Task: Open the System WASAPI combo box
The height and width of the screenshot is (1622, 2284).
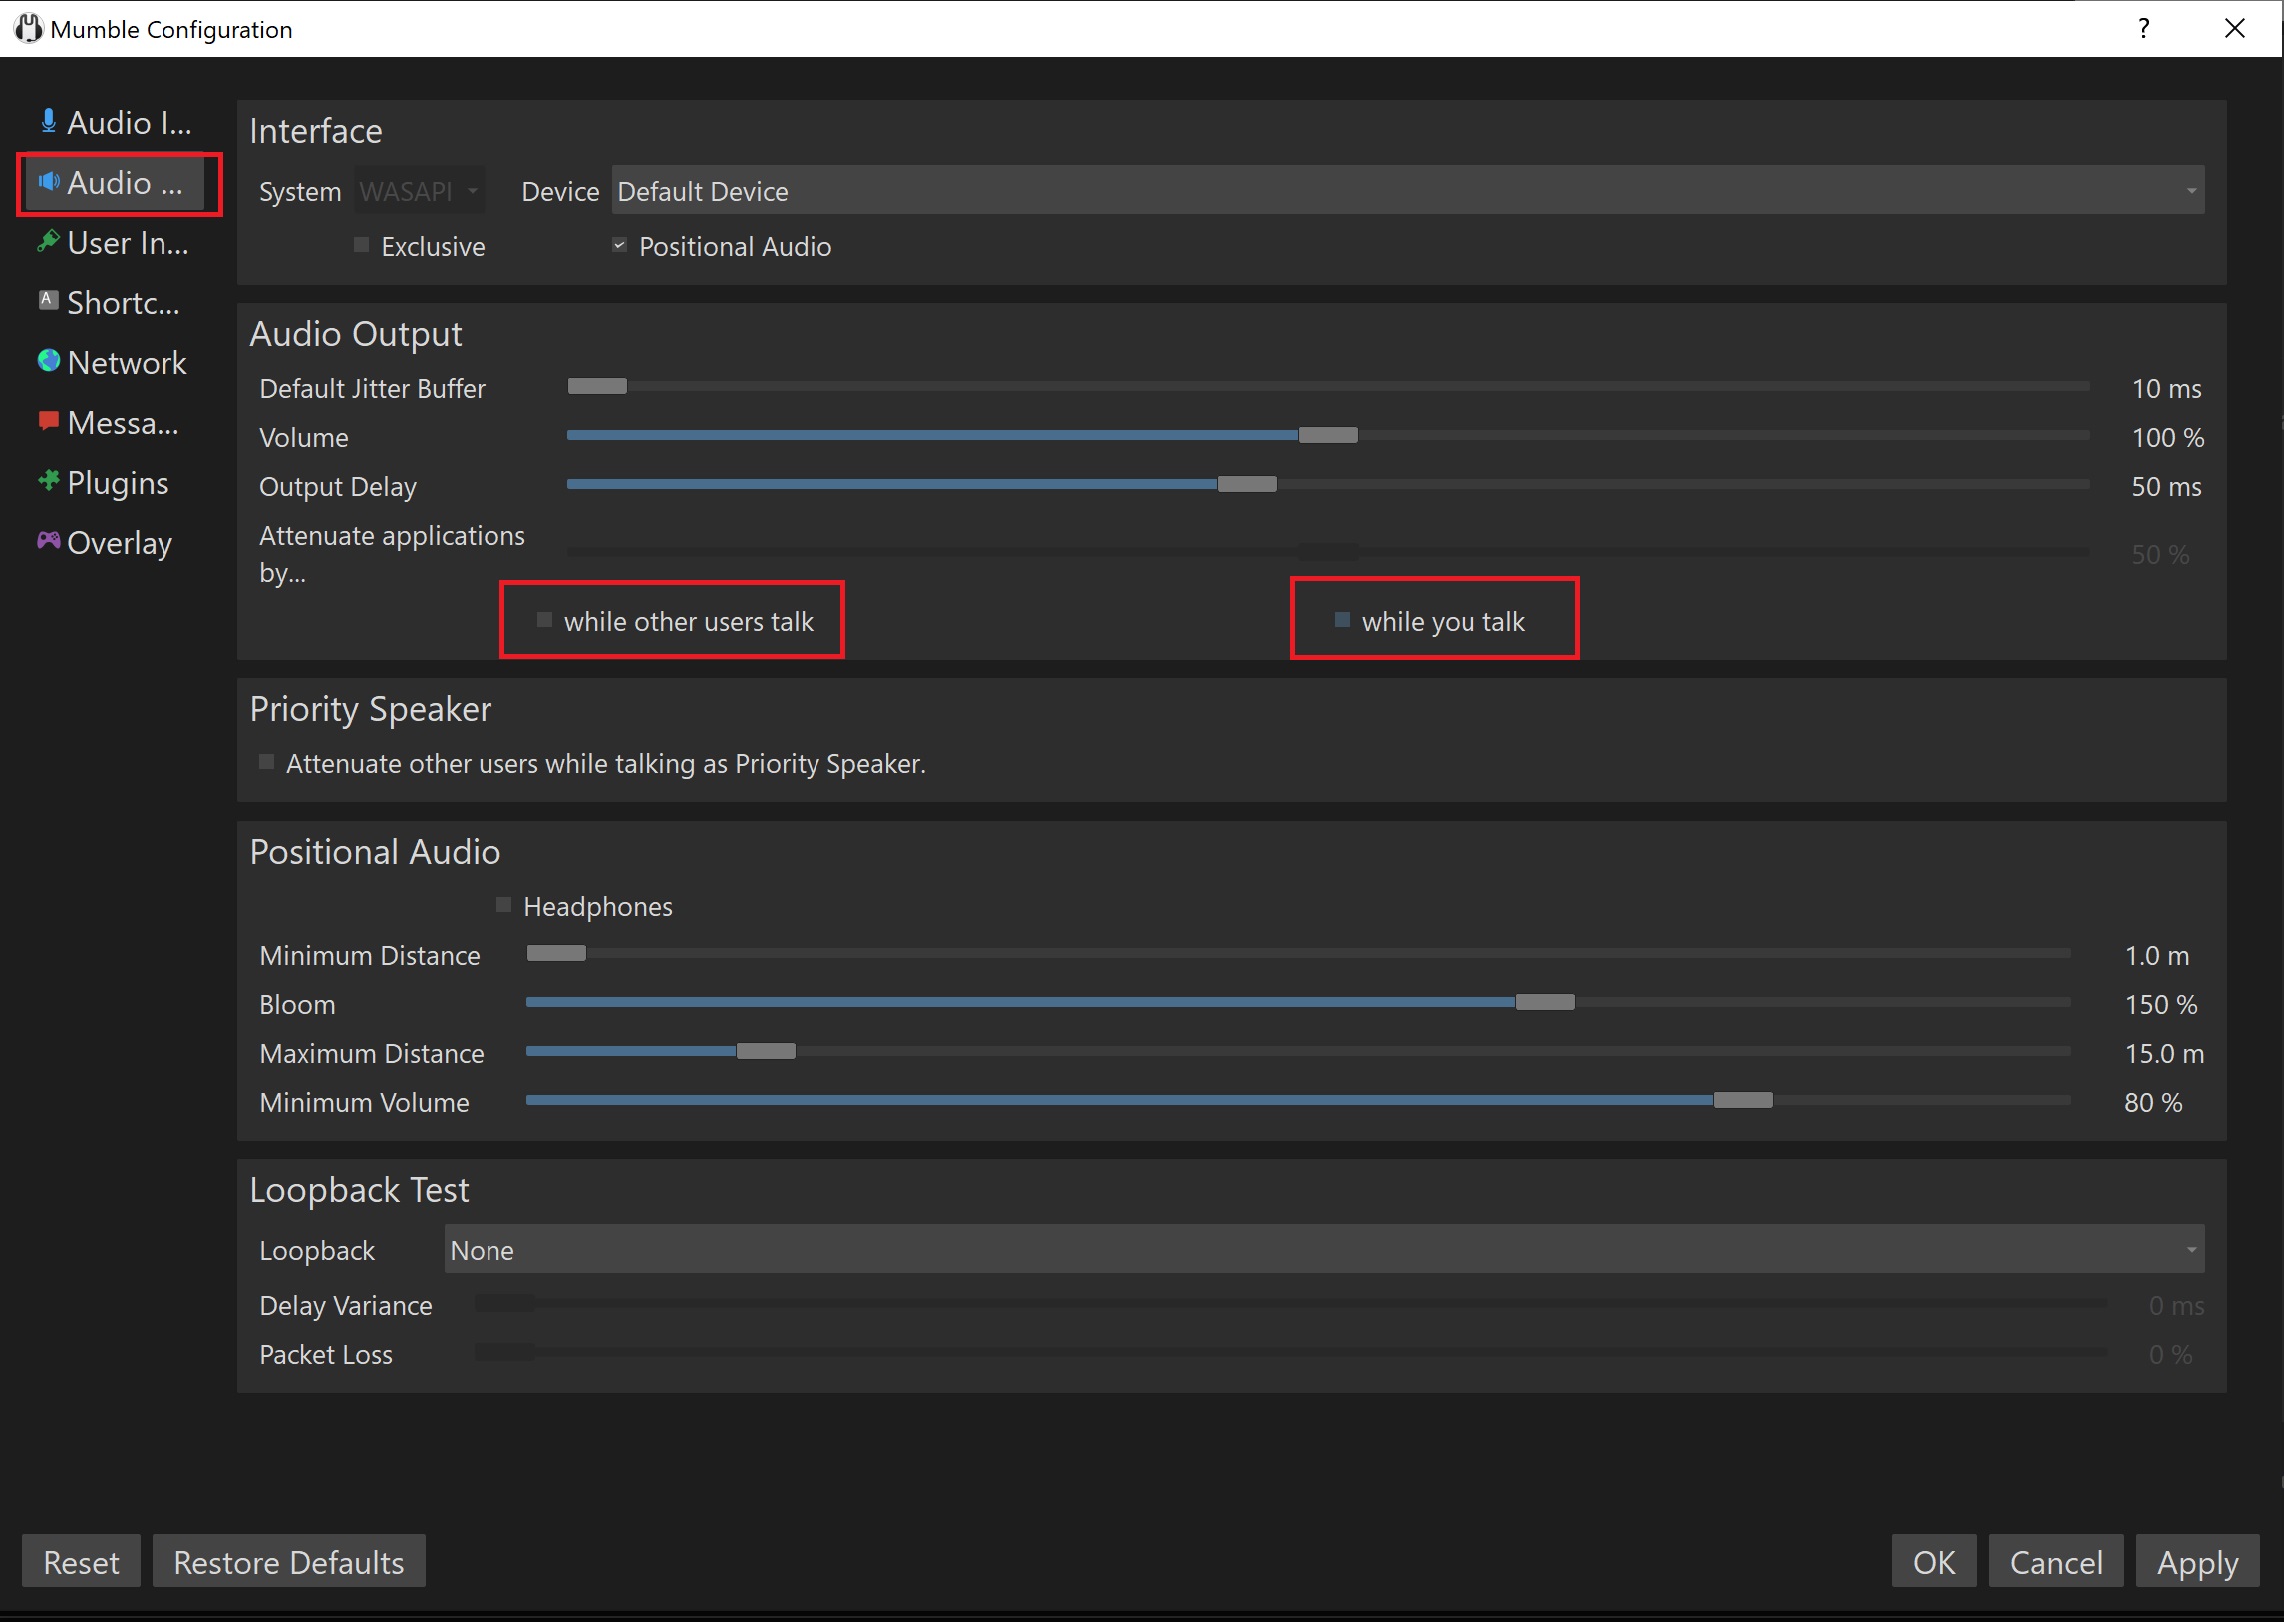Action: pyautogui.click(x=420, y=190)
